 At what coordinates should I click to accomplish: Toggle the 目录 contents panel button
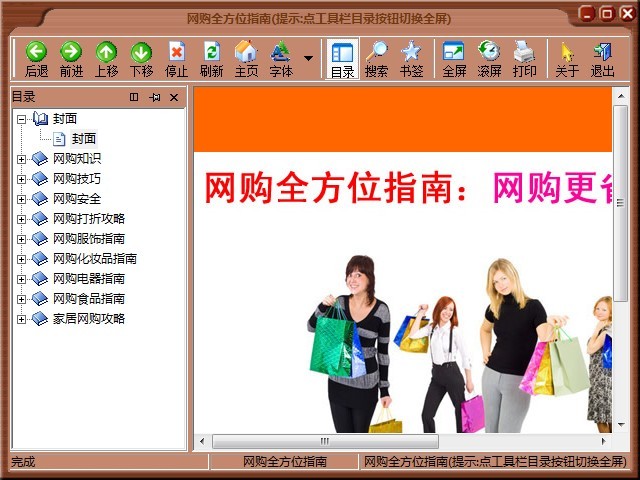click(x=342, y=59)
